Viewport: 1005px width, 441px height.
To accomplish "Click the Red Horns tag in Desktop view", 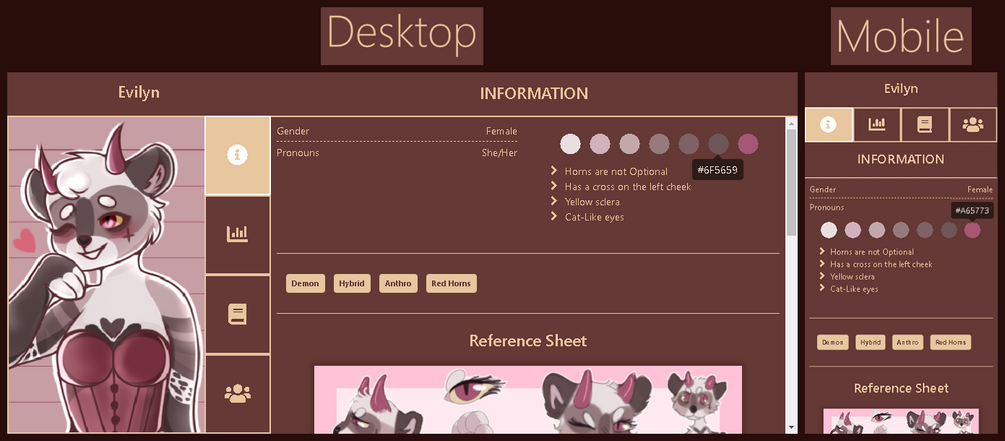I will tap(451, 283).
